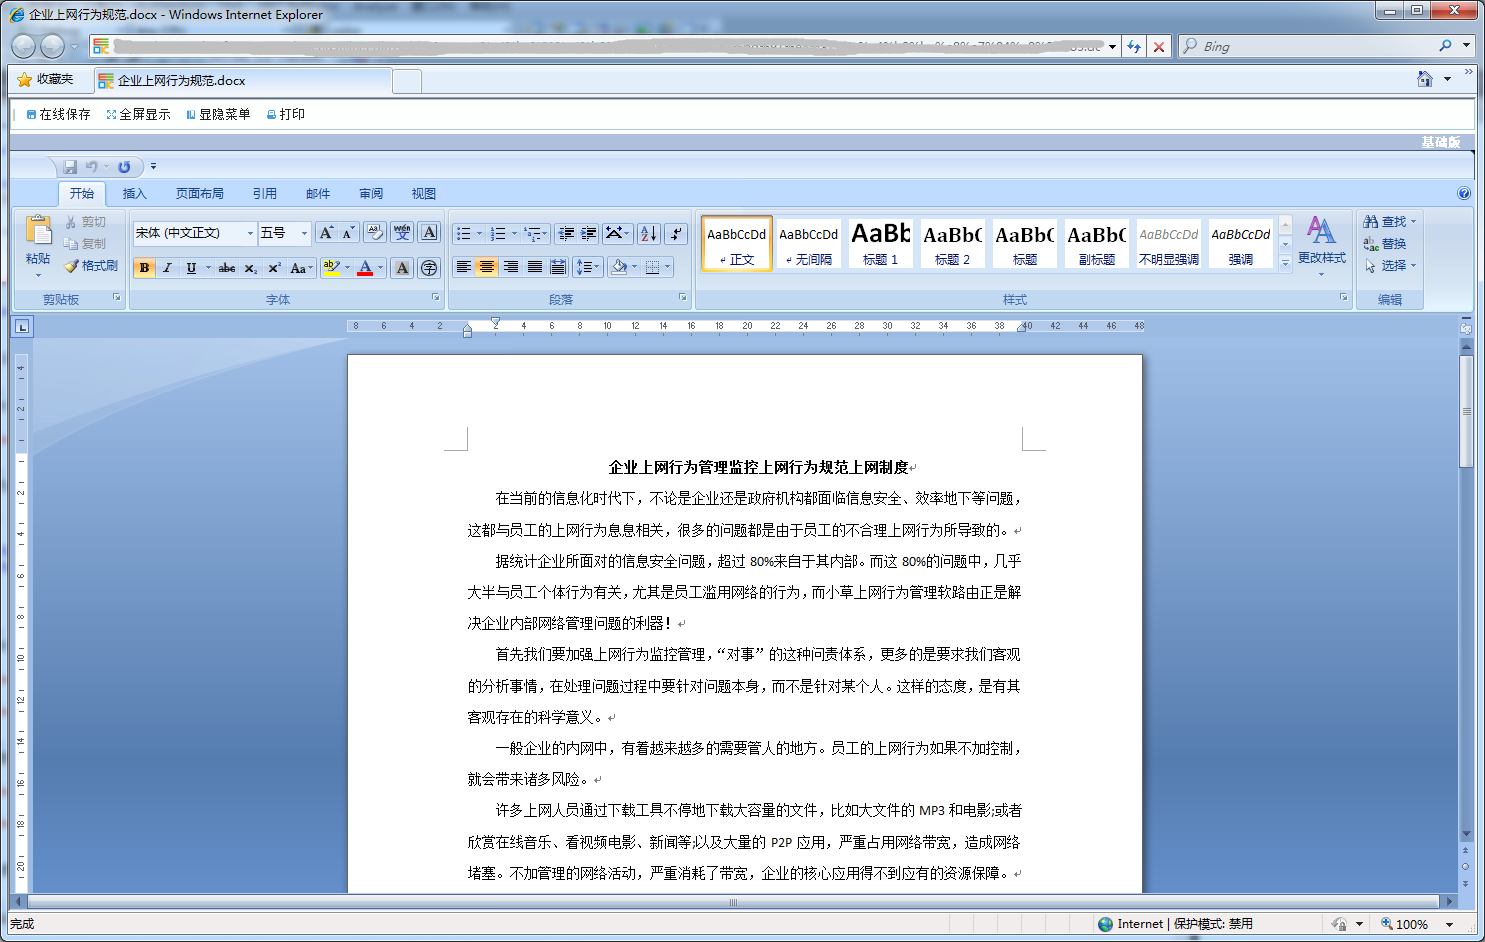1485x942 pixels.
Task: Apply the 标题 1 style thumbnail
Action: click(880, 243)
